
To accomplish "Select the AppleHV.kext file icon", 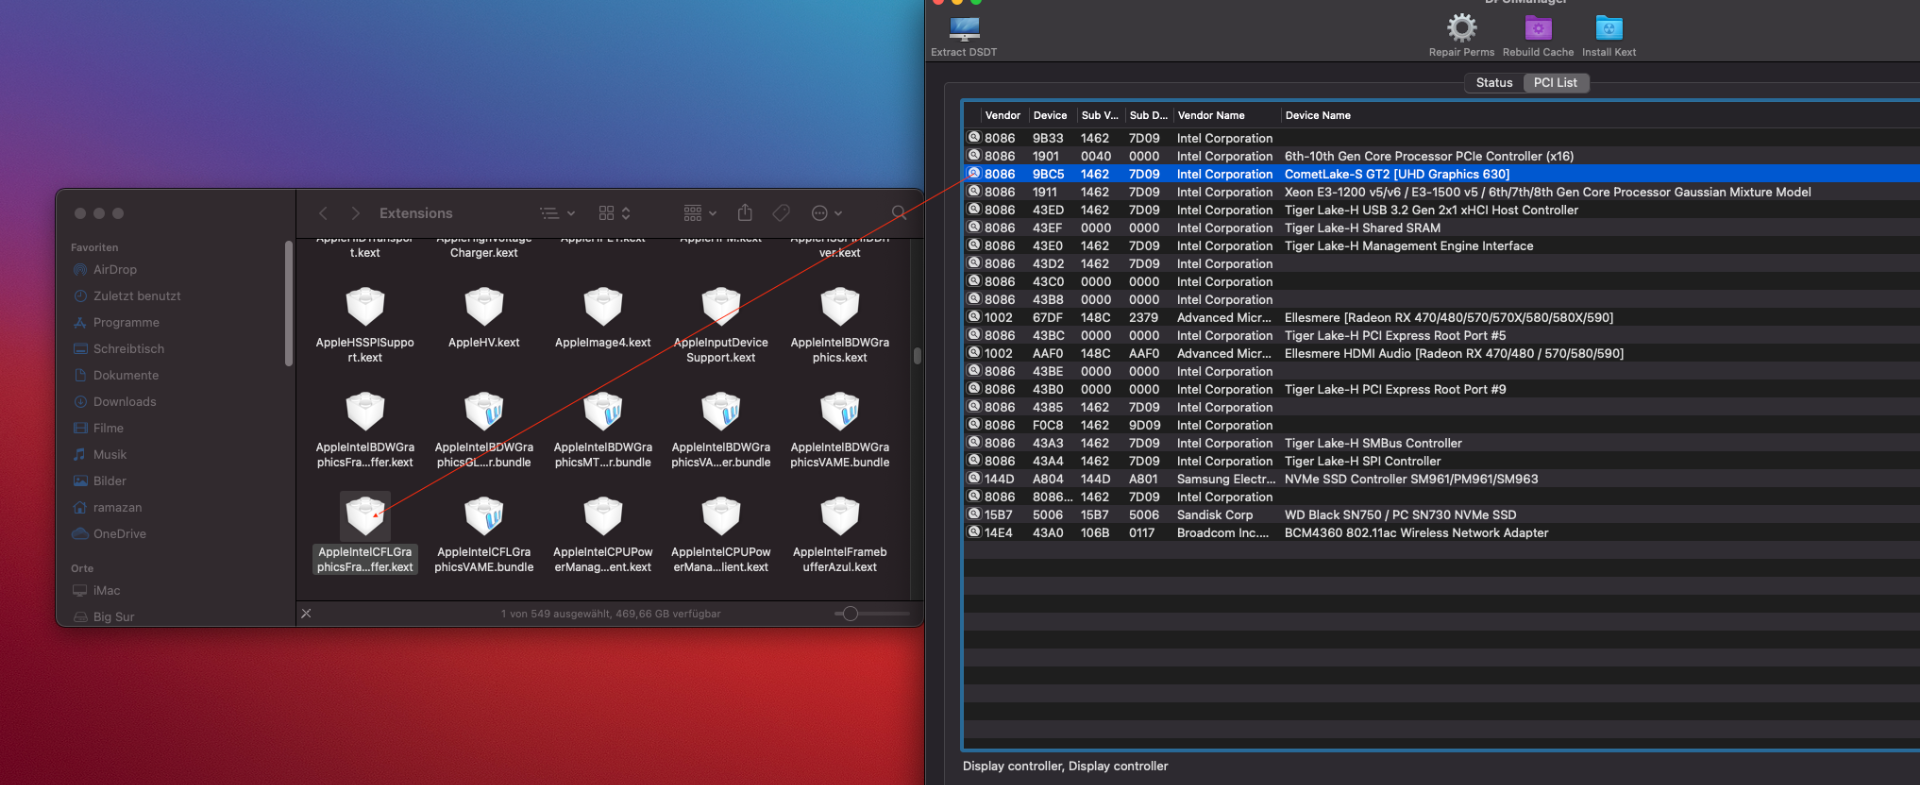I will pos(484,308).
